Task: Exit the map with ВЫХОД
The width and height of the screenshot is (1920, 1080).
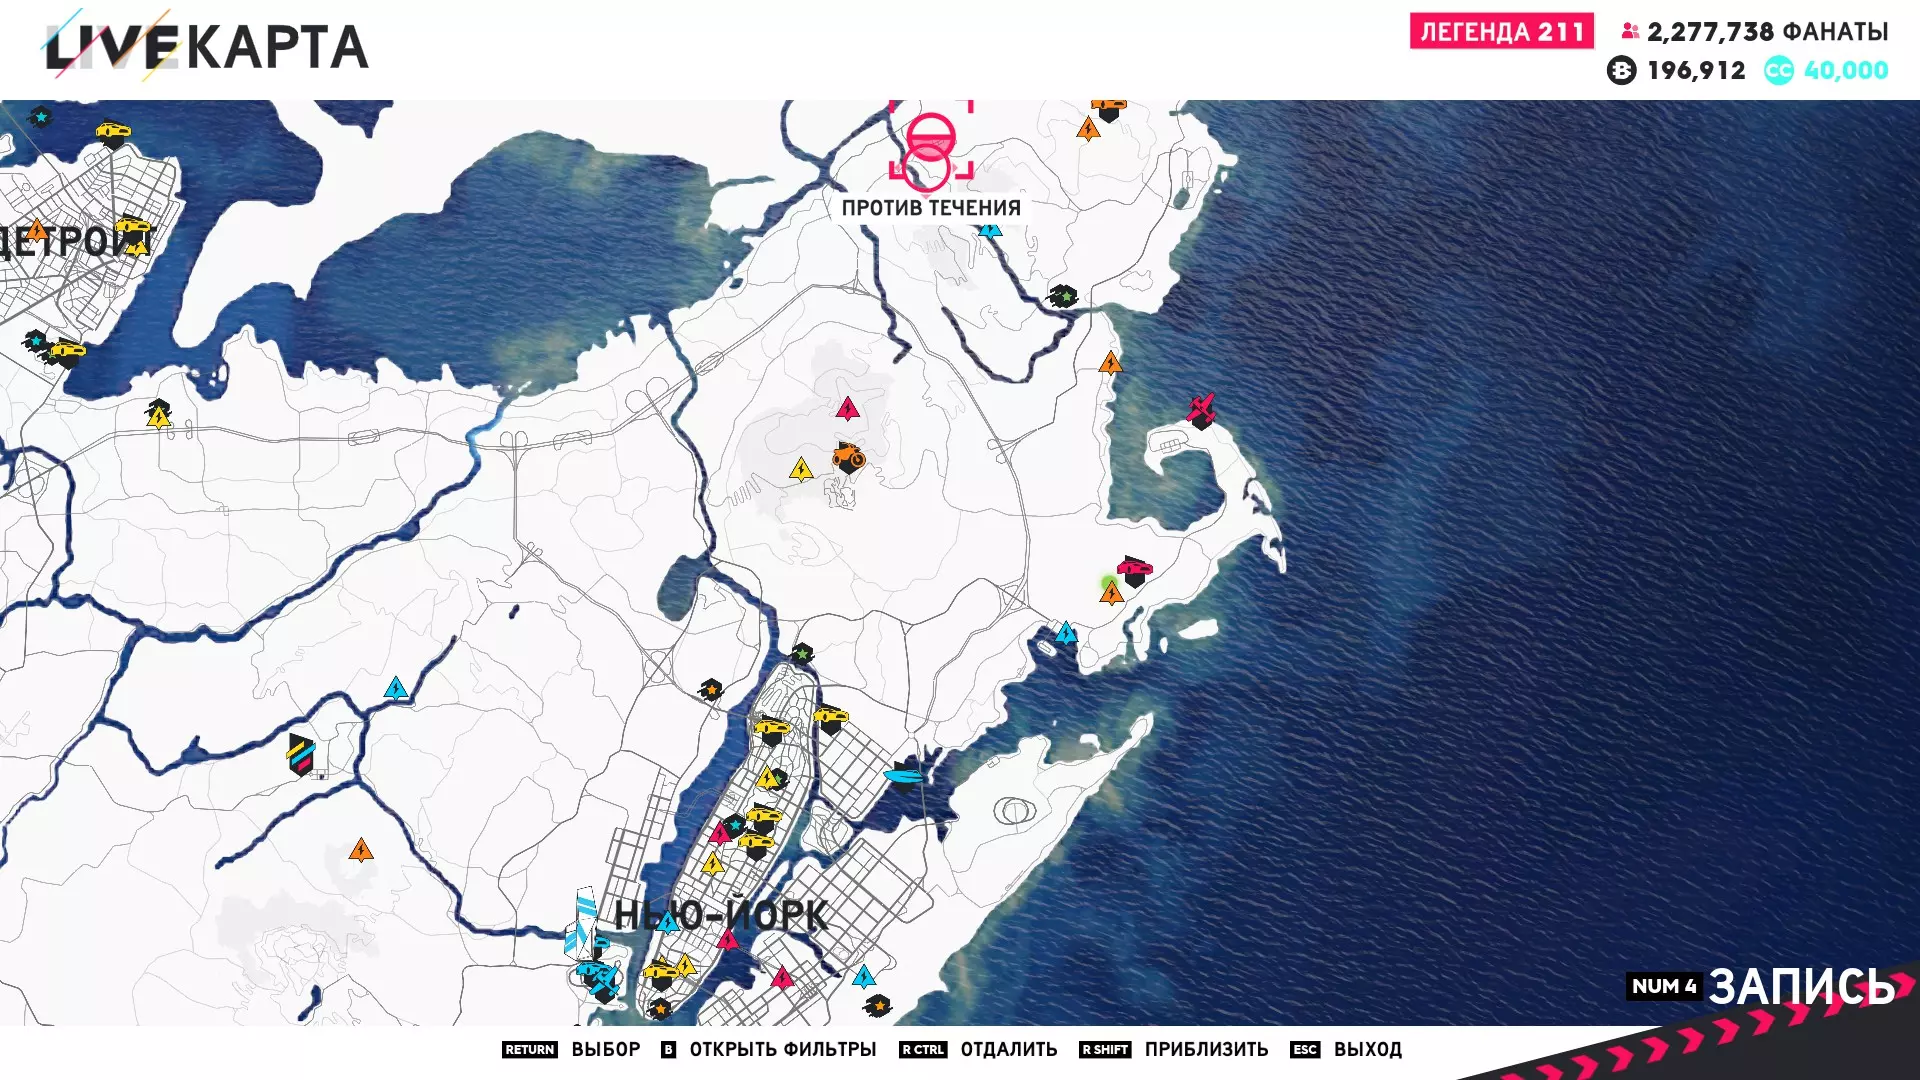Action: pos(1367,1049)
